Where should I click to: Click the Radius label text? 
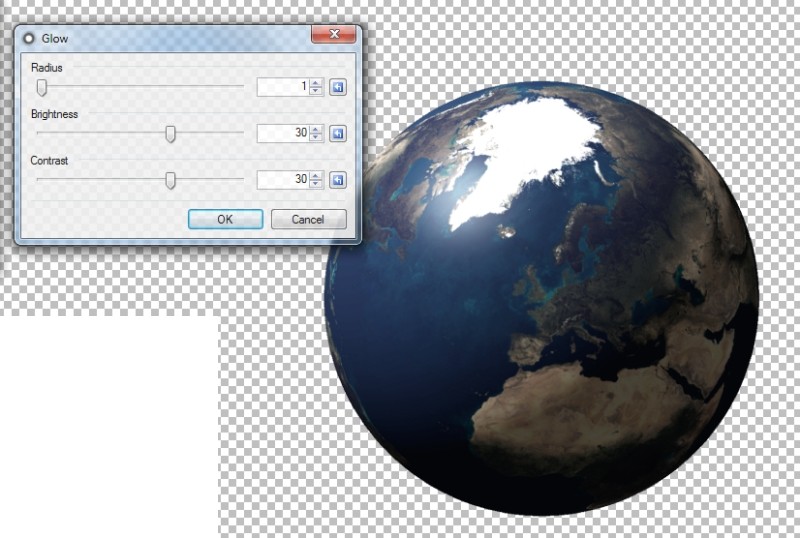click(46, 68)
